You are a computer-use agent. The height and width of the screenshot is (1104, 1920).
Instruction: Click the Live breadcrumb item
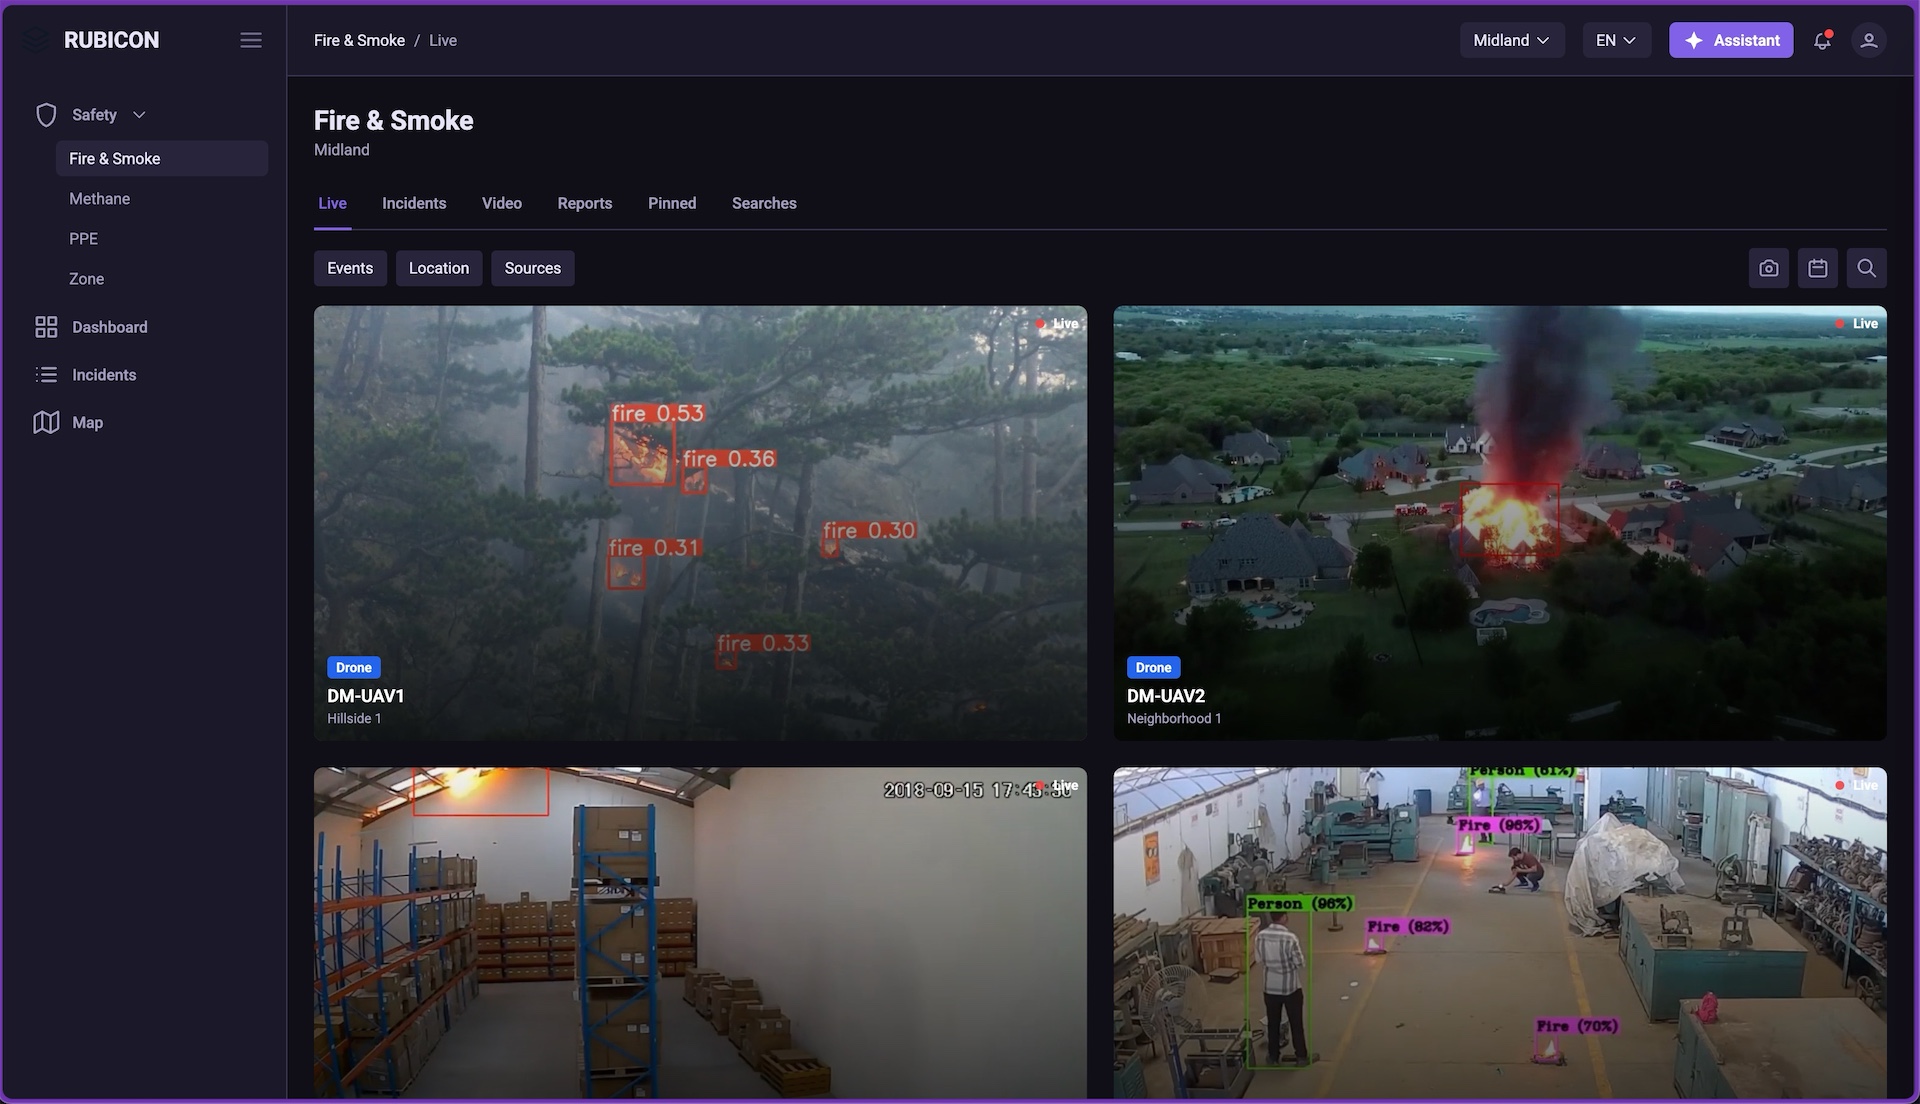pyautogui.click(x=443, y=40)
